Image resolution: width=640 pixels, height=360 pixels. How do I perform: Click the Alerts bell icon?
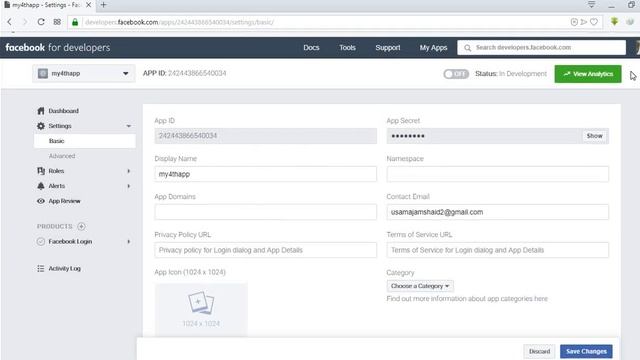[x=41, y=186]
